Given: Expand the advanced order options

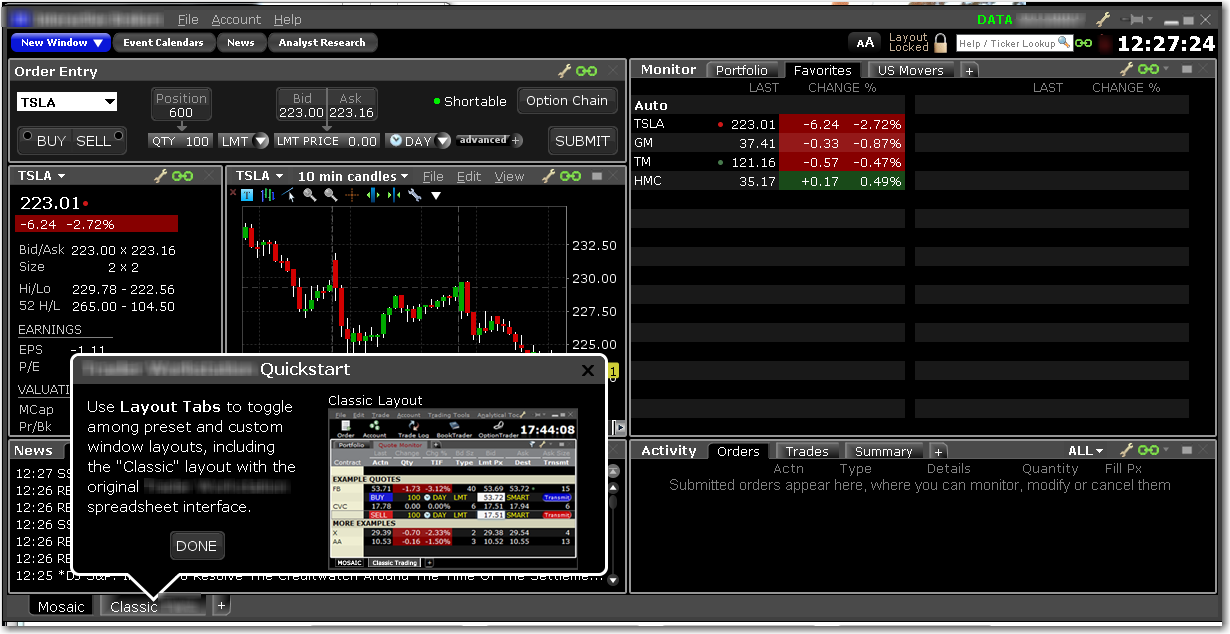Looking at the screenshot, I should click(x=489, y=140).
